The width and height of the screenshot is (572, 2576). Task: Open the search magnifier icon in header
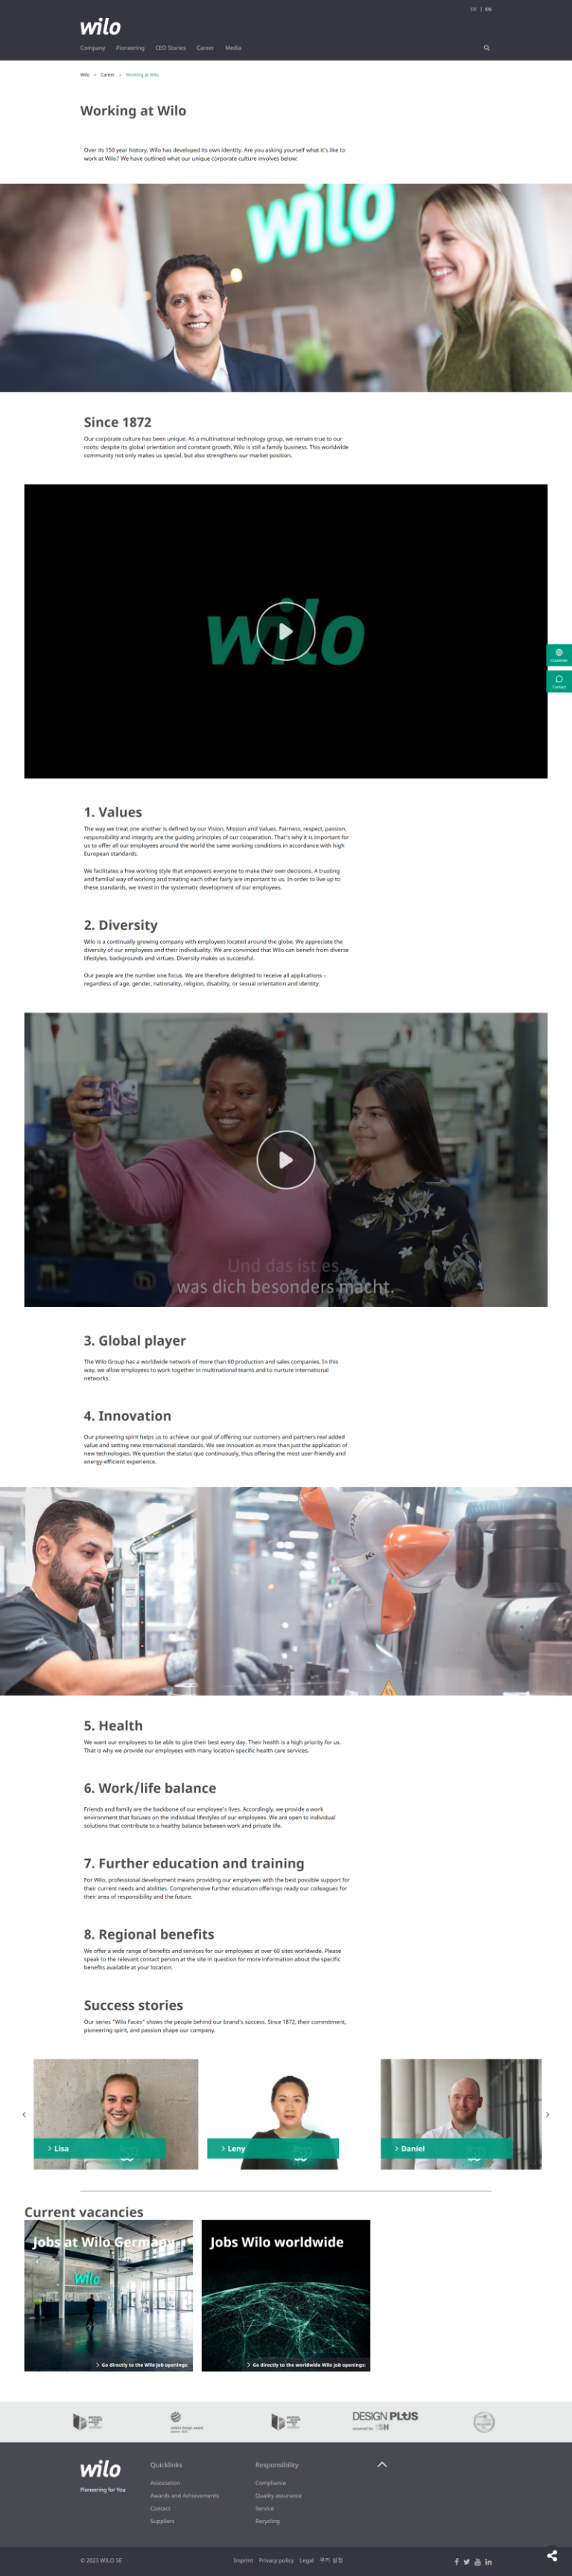[x=487, y=48]
